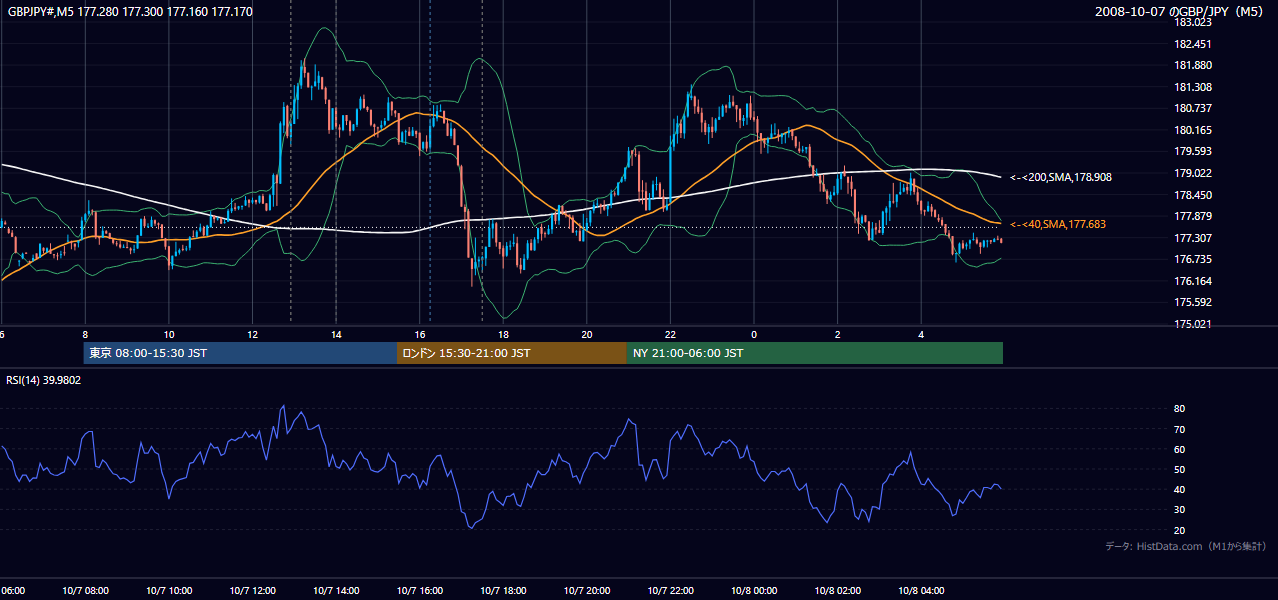Click hour tick 12 under price chart

click(253, 334)
